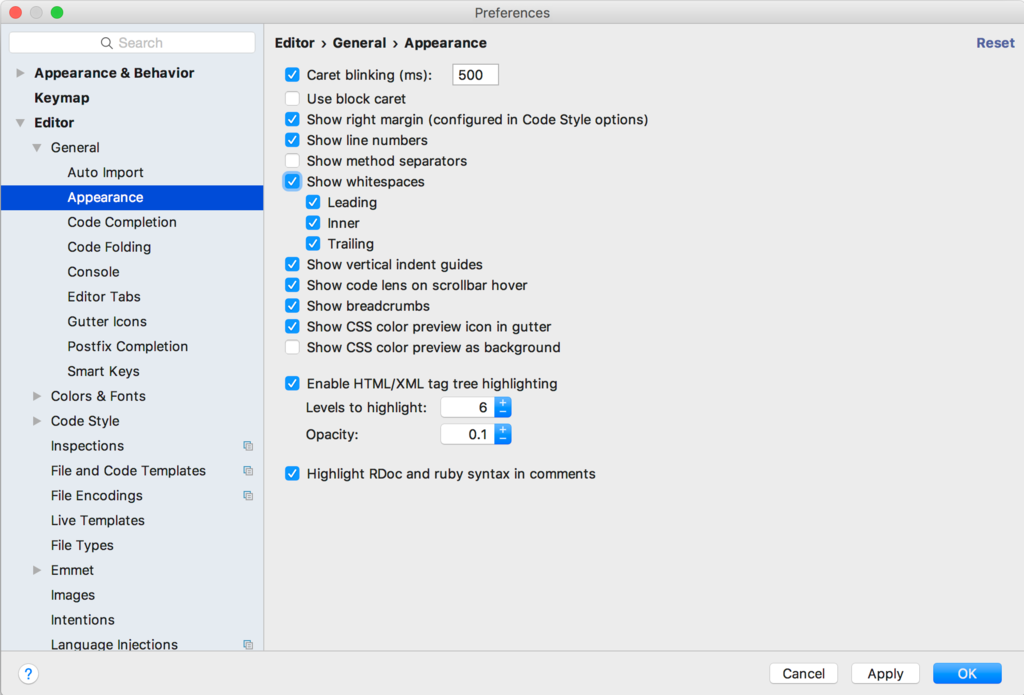The height and width of the screenshot is (695, 1024).
Task: Toggle Show method separators checkbox
Action: 292,161
